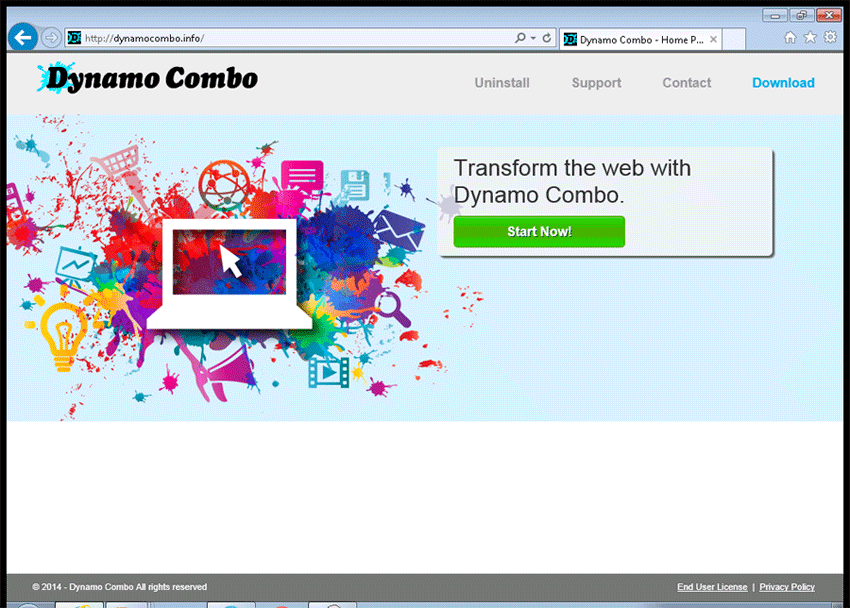Open the browser Home page icon

[790, 36]
